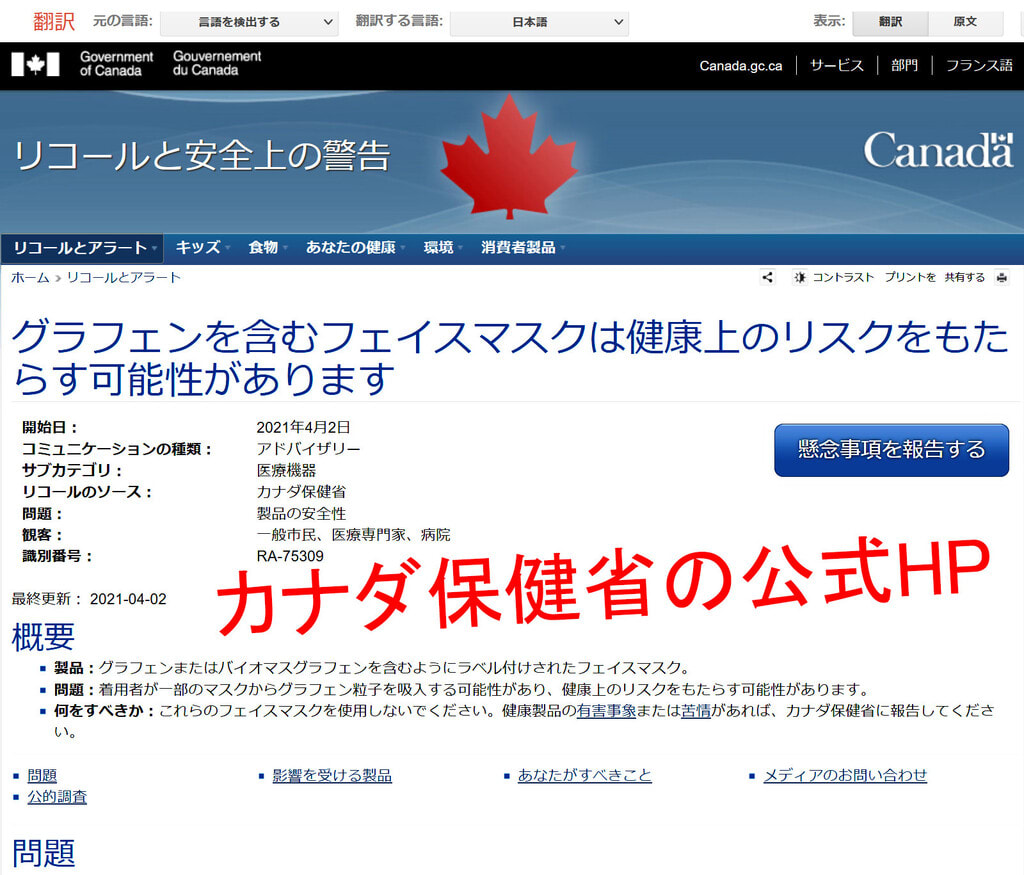Click リコールとアラート in the breadcrumb
Image resolution: width=1024 pixels, height=875 pixels.
click(123, 278)
